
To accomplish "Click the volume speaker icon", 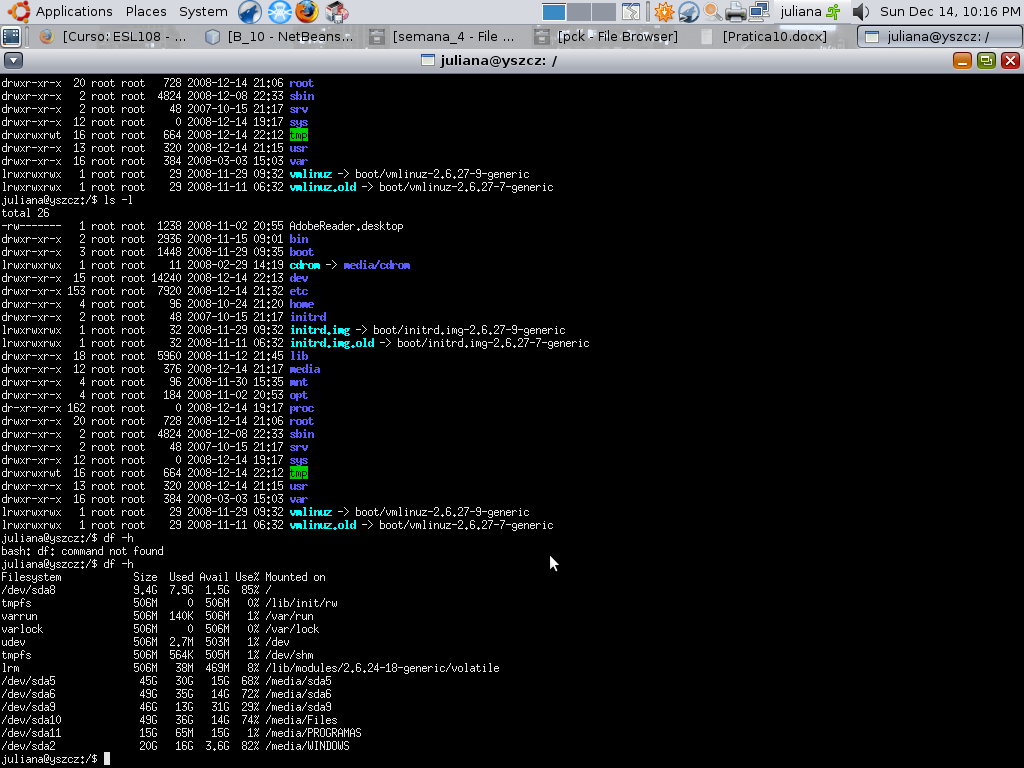I will (861, 11).
